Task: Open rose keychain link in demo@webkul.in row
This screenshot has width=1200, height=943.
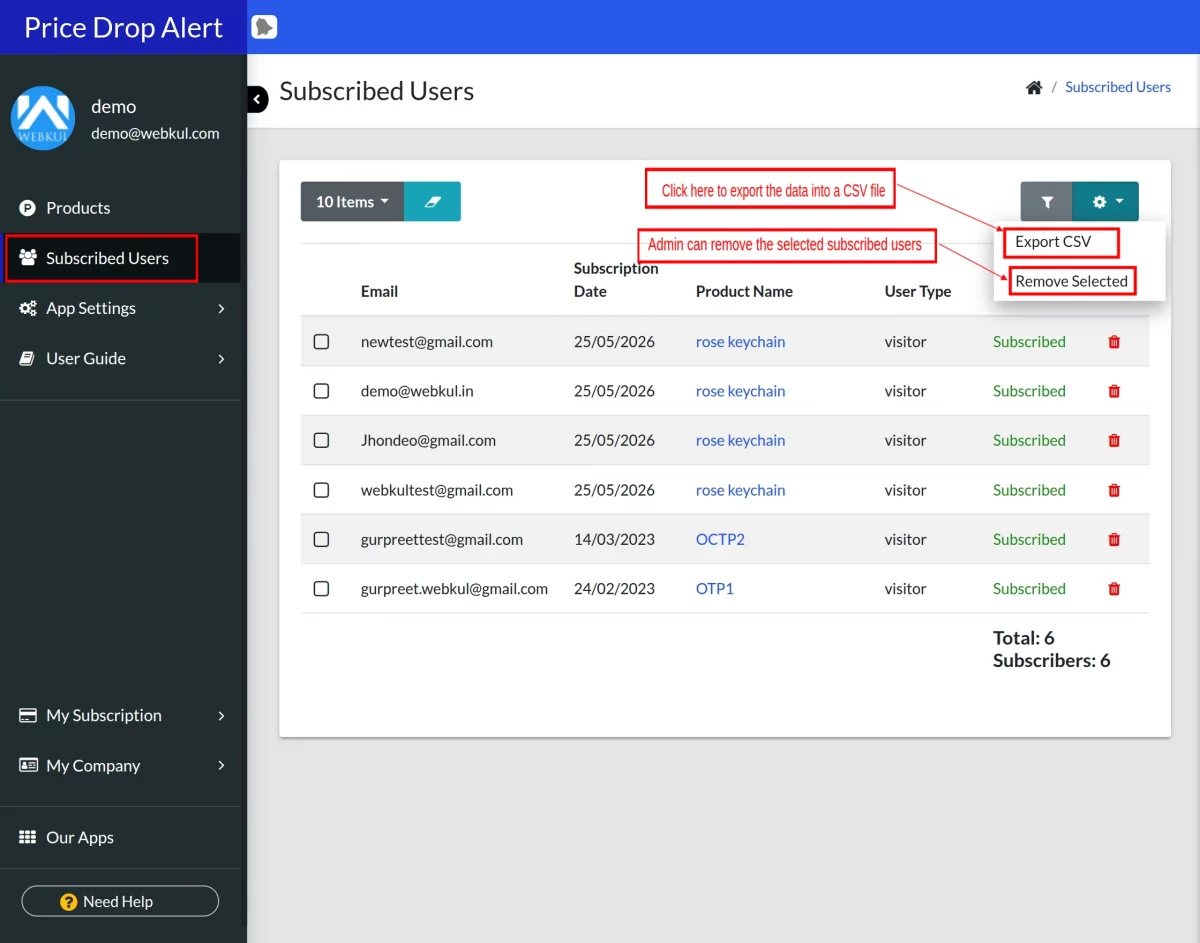Action: (740, 391)
